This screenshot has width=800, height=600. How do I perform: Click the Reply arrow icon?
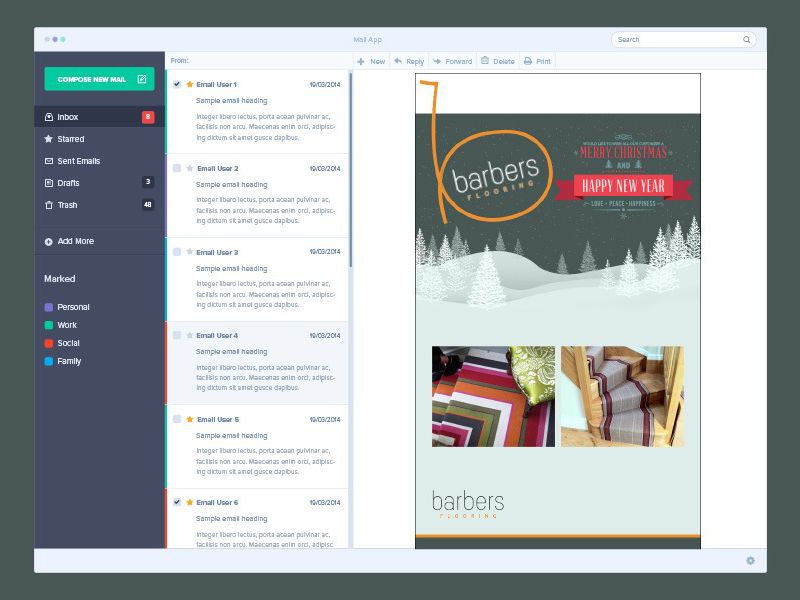(398, 61)
